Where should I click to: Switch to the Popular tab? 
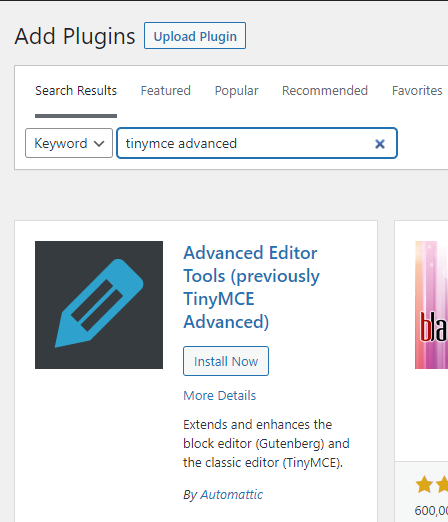point(236,91)
